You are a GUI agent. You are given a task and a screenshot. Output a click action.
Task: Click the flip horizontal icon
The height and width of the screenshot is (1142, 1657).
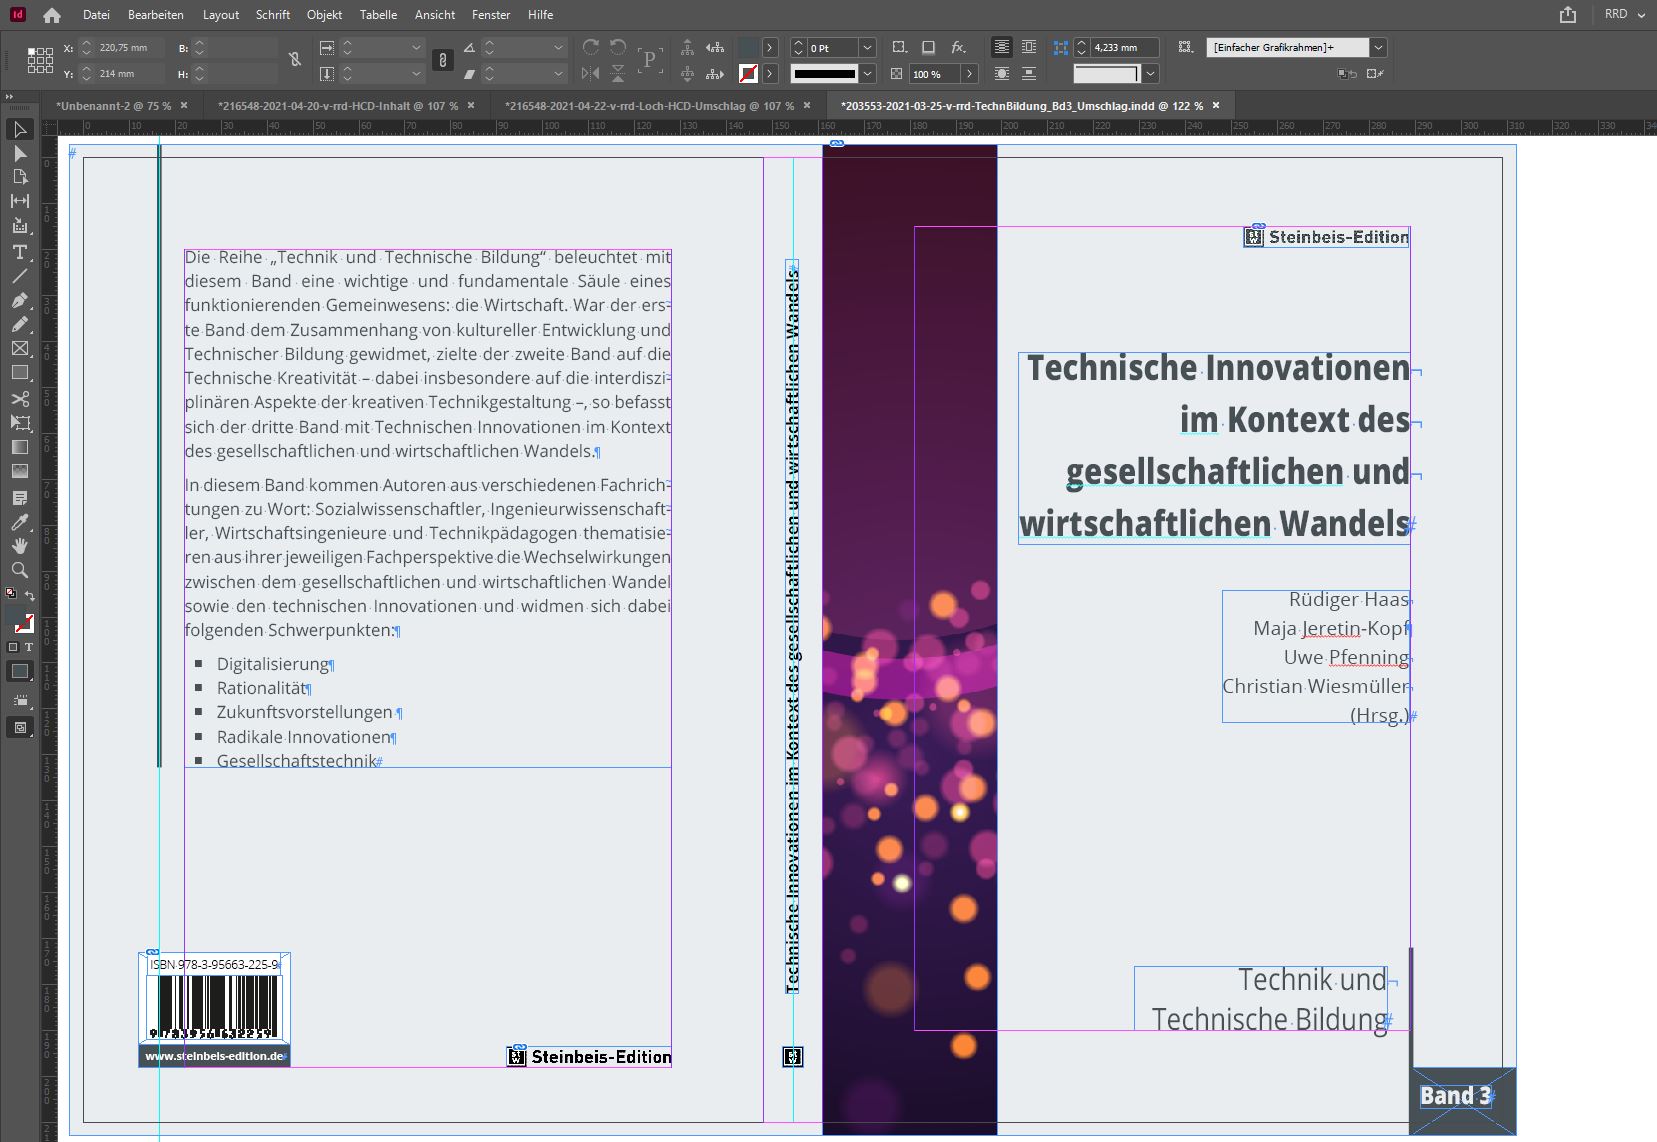(591, 73)
